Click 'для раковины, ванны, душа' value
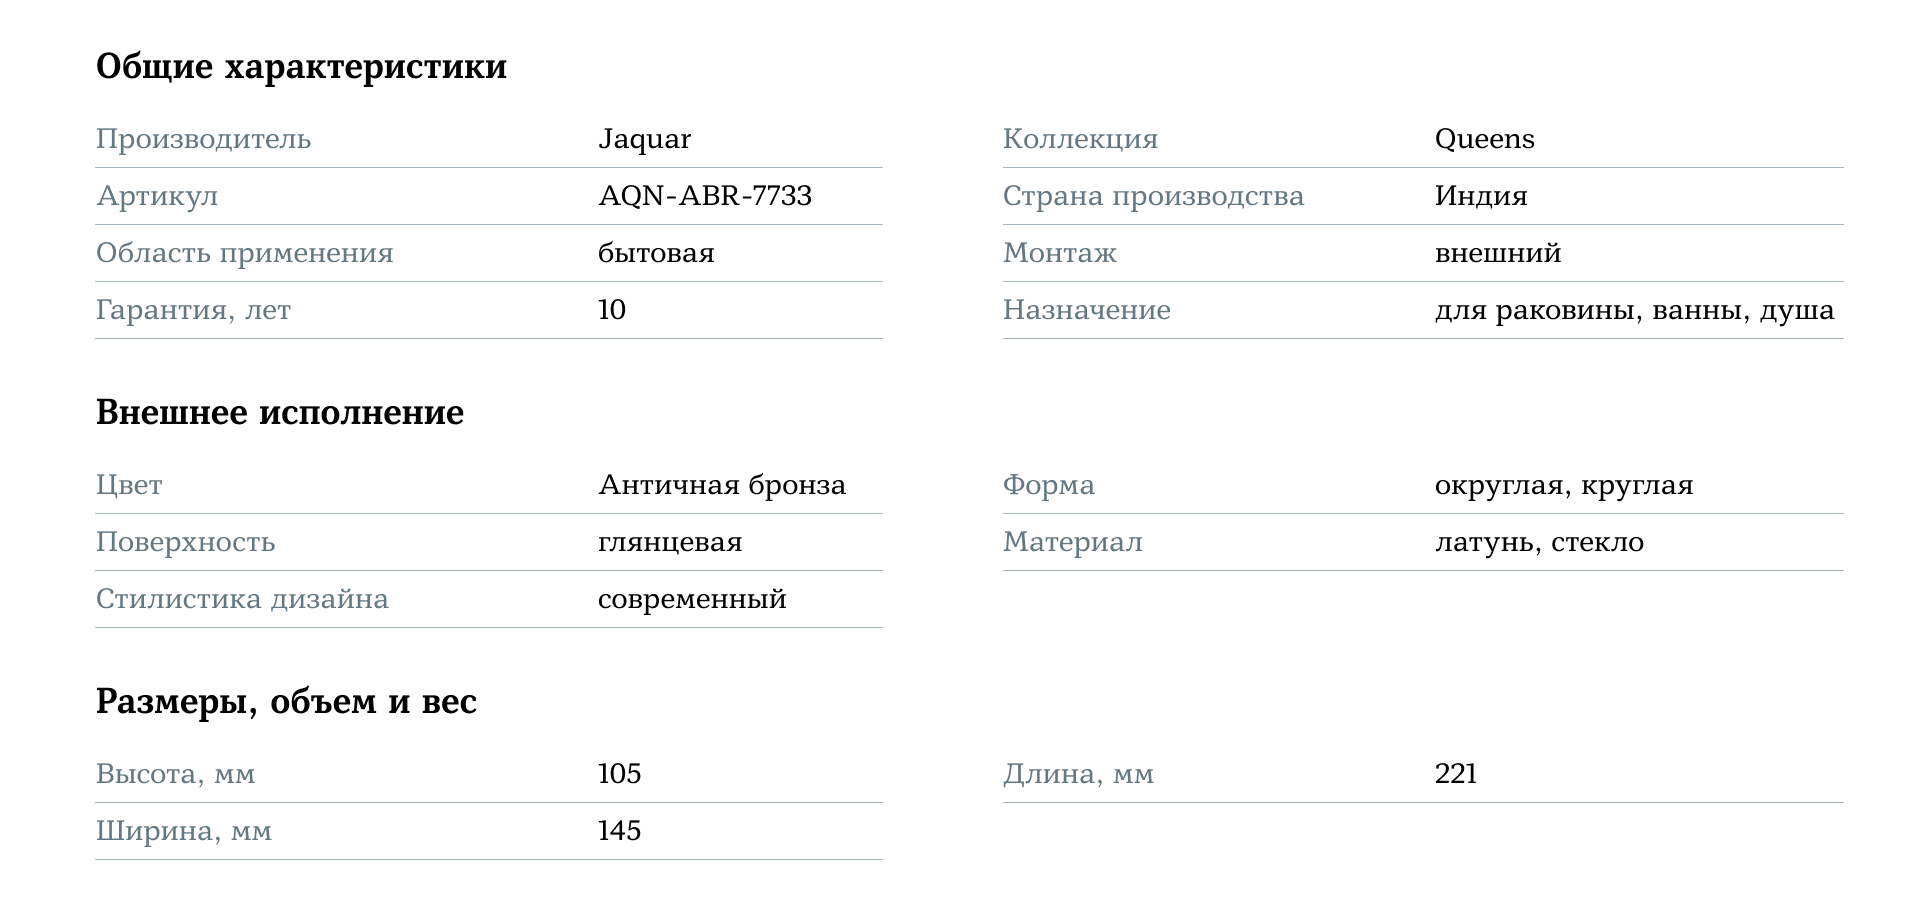The width and height of the screenshot is (1920, 903). (1634, 310)
